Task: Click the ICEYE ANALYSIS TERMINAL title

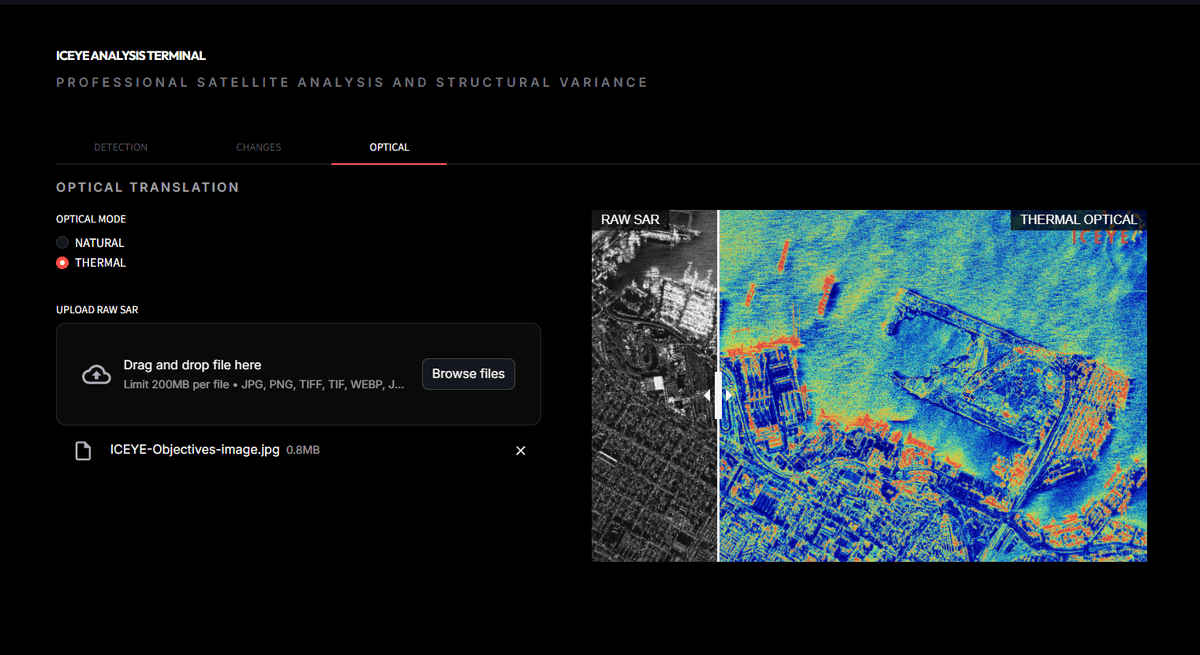Action: pyautogui.click(x=131, y=56)
